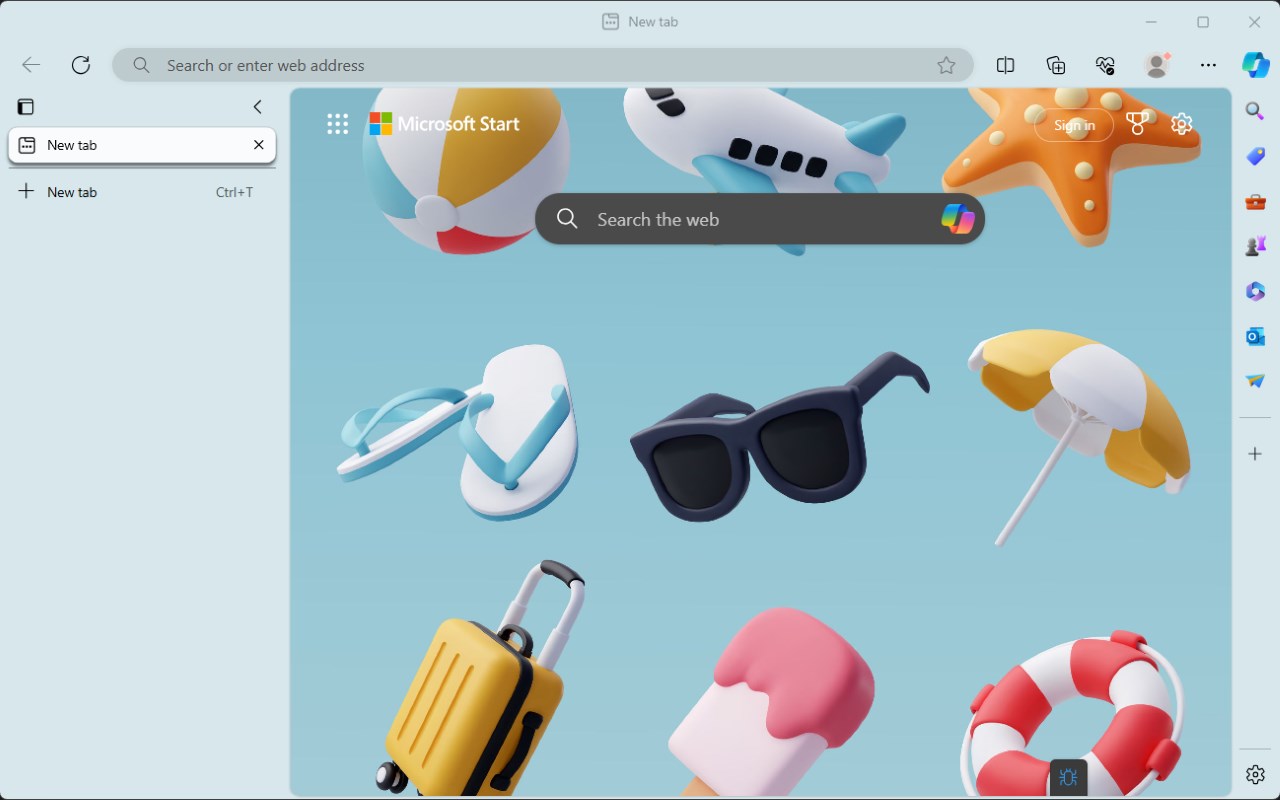Open page settings gear icon
This screenshot has height=800, width=1280.
click(1182, 124)
